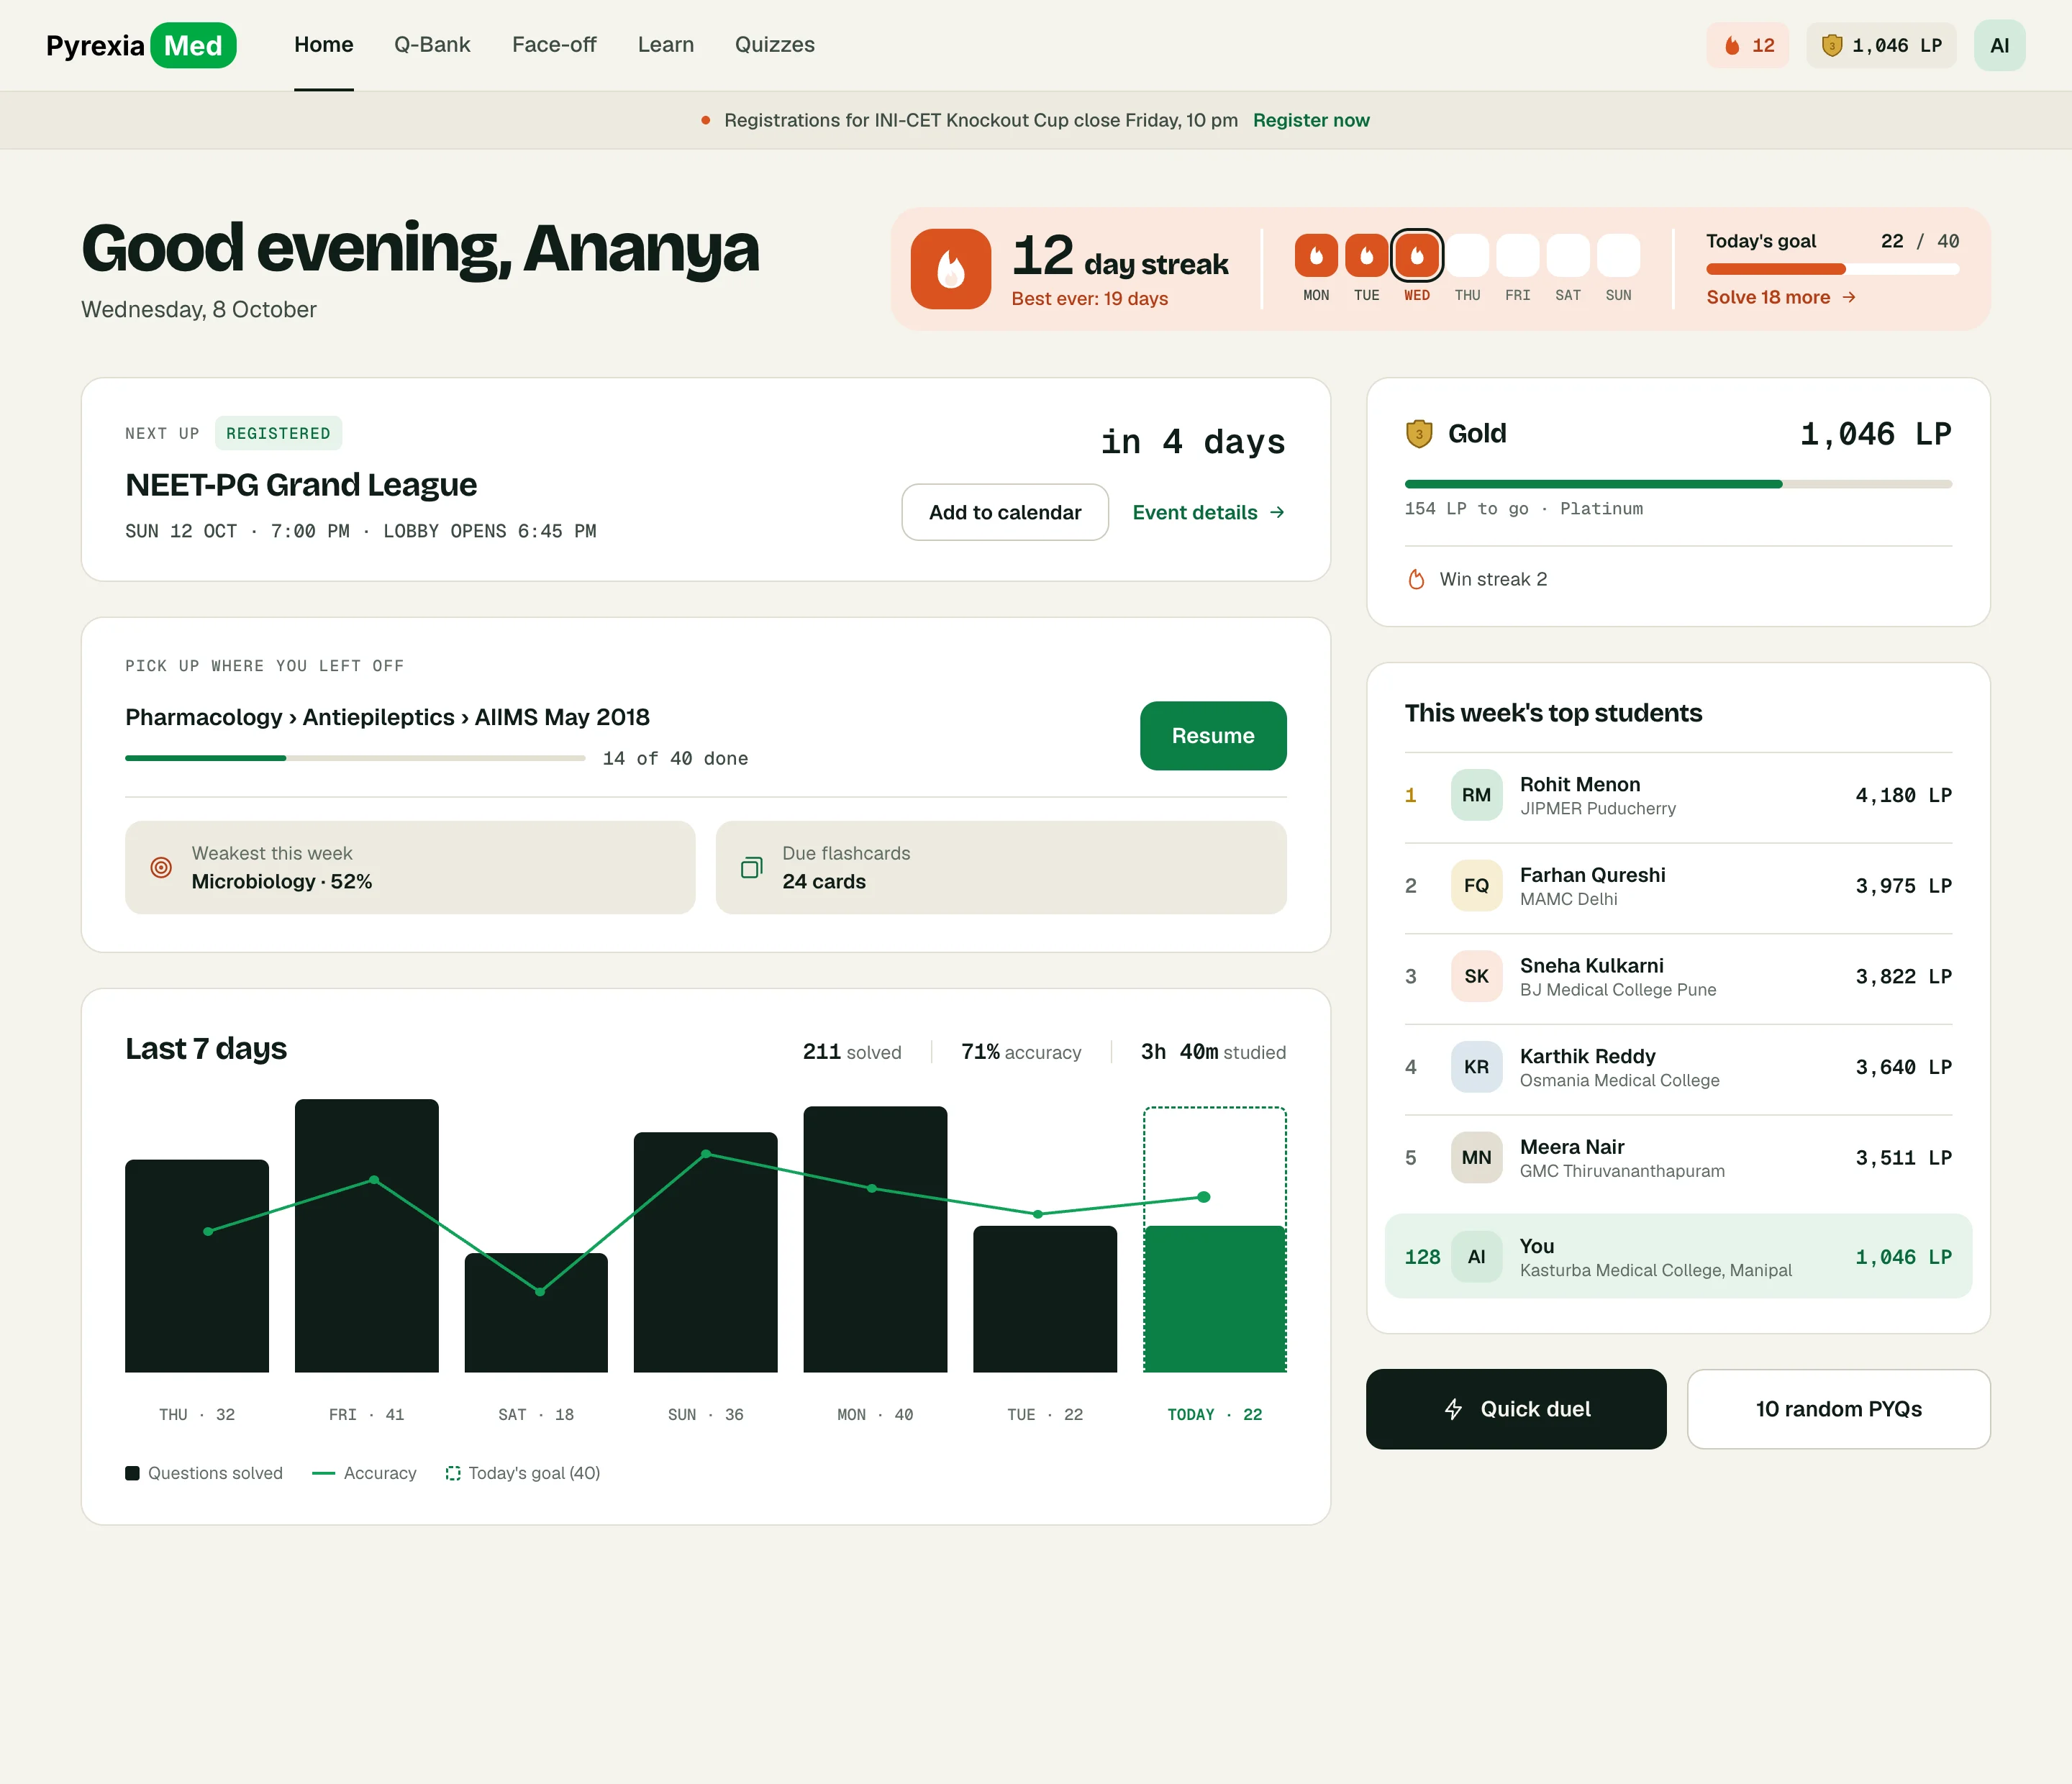Open the Quizzes tab
The height and width of the screenshot is (1784, 2072).
pos(774,45)
